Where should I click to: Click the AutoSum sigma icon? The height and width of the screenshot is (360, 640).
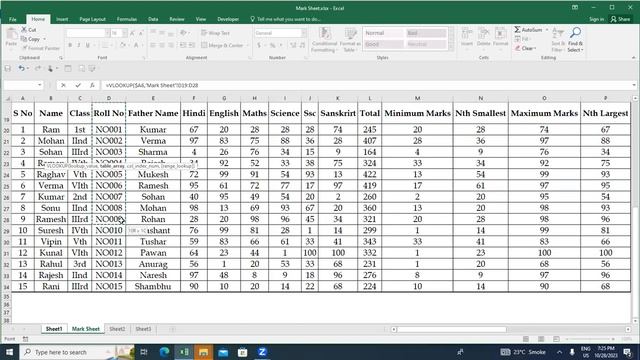tap(517, 30)
